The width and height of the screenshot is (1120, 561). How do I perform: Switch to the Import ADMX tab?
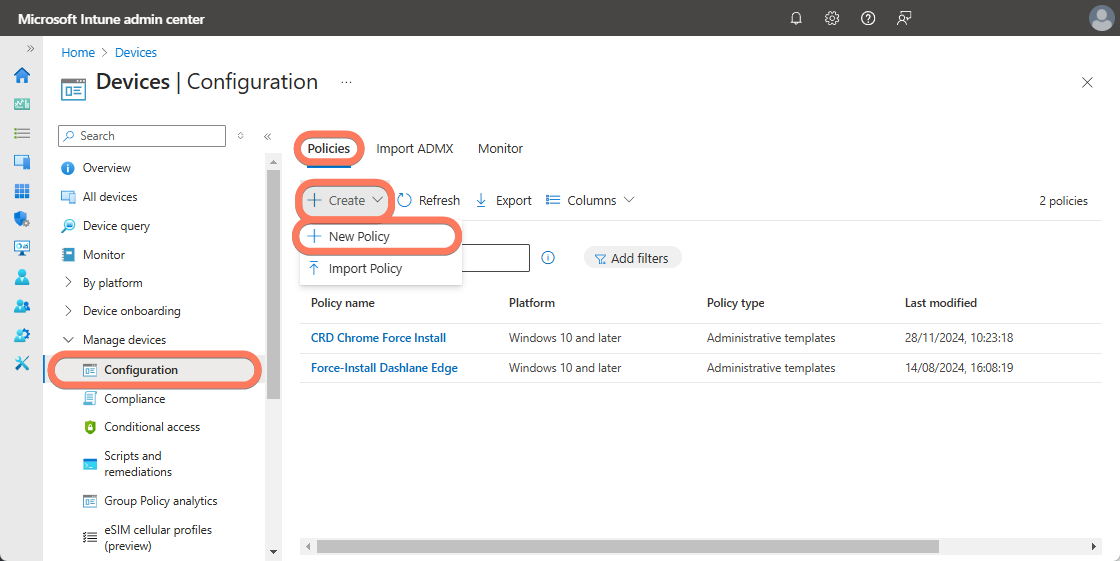pyautogui.click(x=414, y=148)
